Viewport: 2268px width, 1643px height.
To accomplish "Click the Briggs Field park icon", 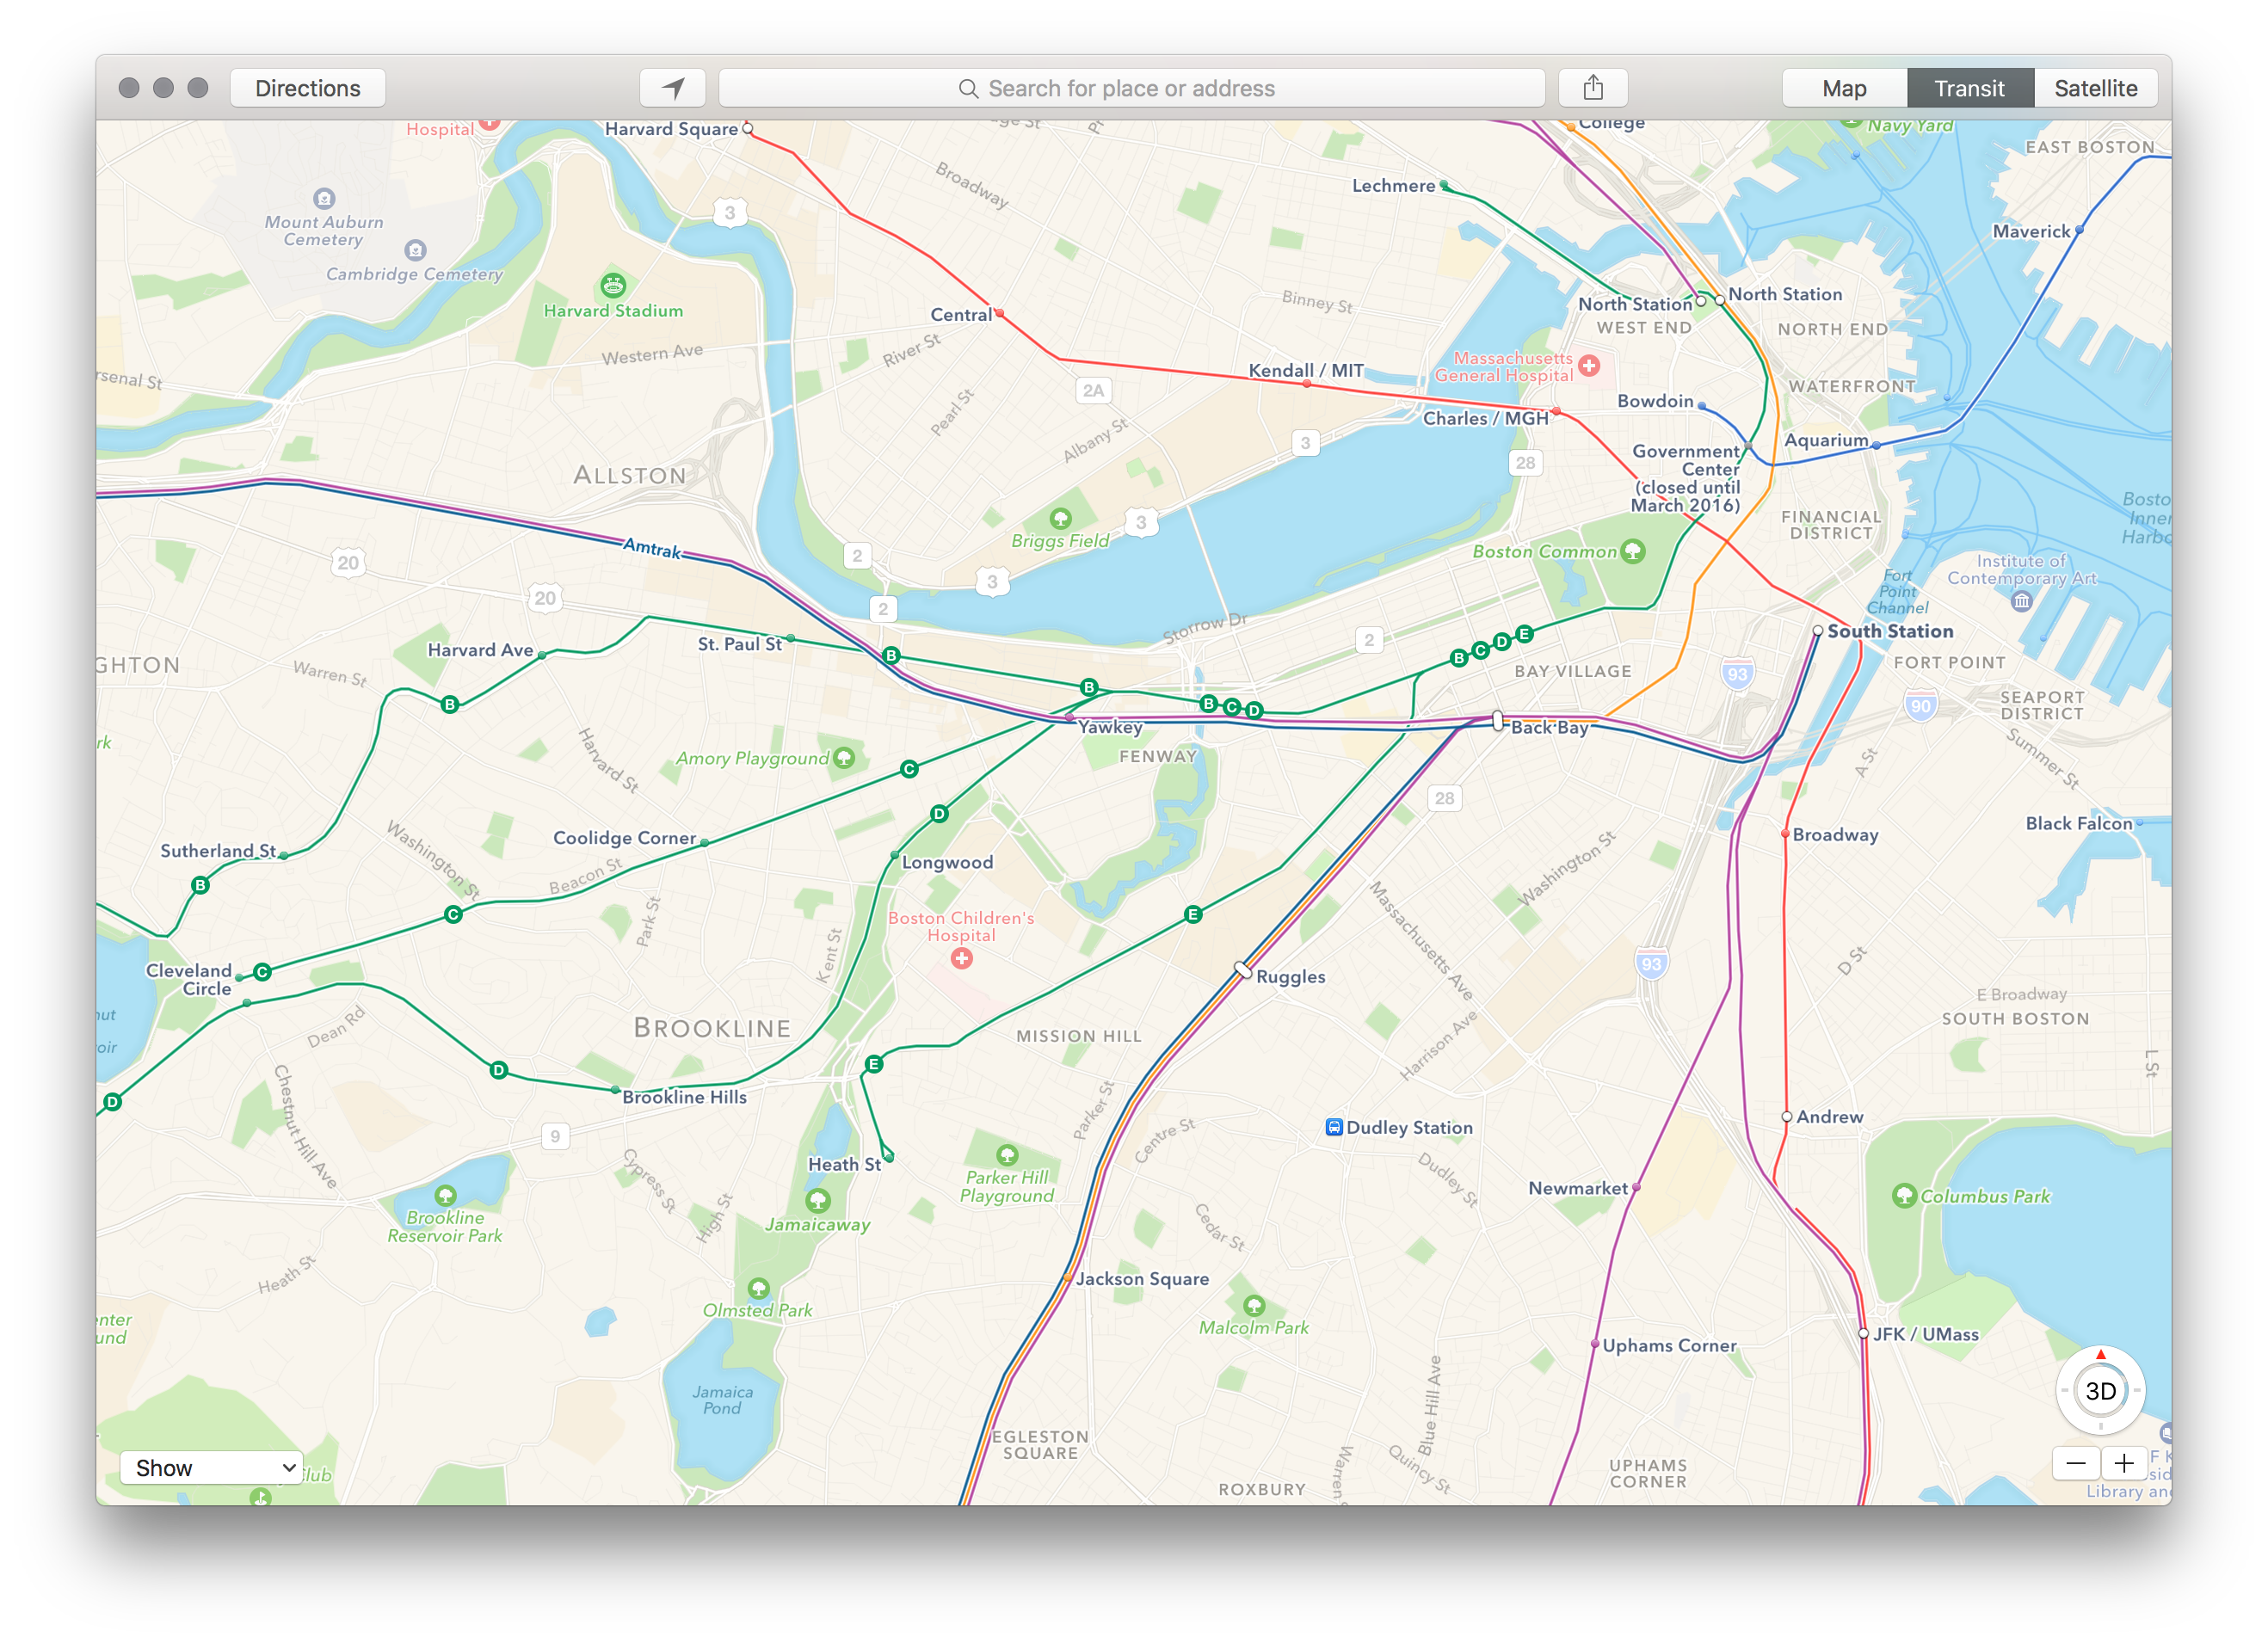I will [1060, 519].
